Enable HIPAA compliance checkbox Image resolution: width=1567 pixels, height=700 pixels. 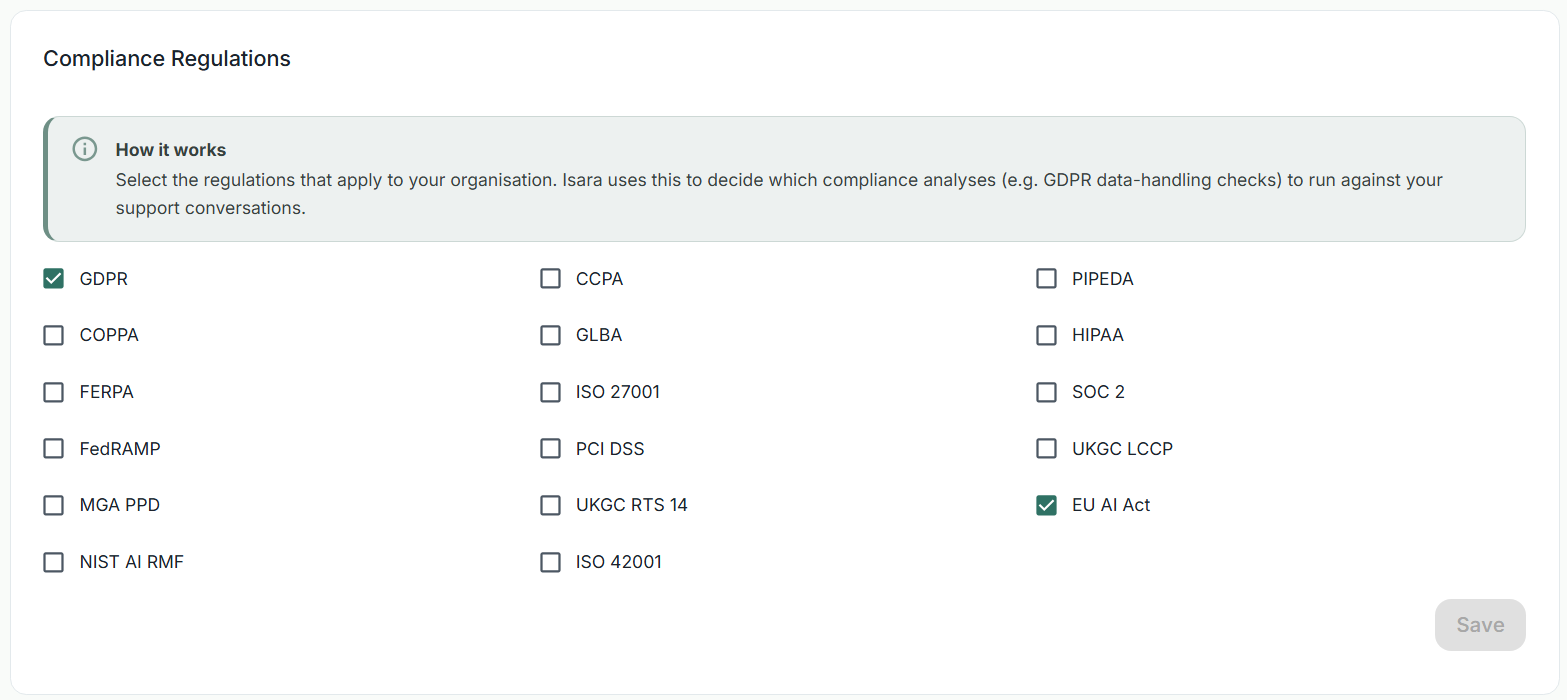tap(1046, 335)
